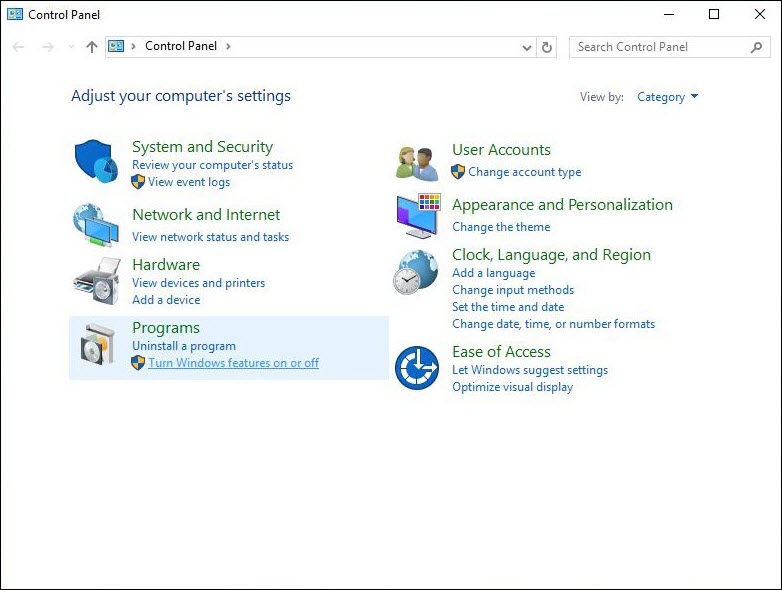Click Set the time and date
Image resolution: width=782 pixels, height=590 pixels.
tap(508, 307)
